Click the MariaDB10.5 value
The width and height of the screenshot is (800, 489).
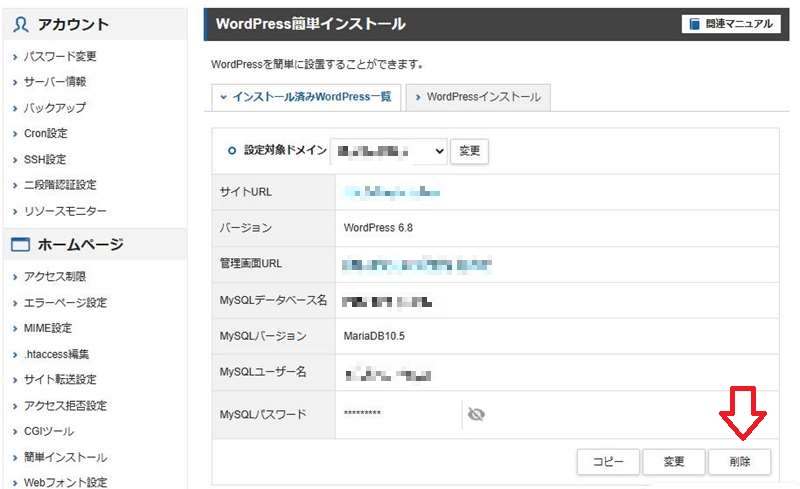coord(374,336)
